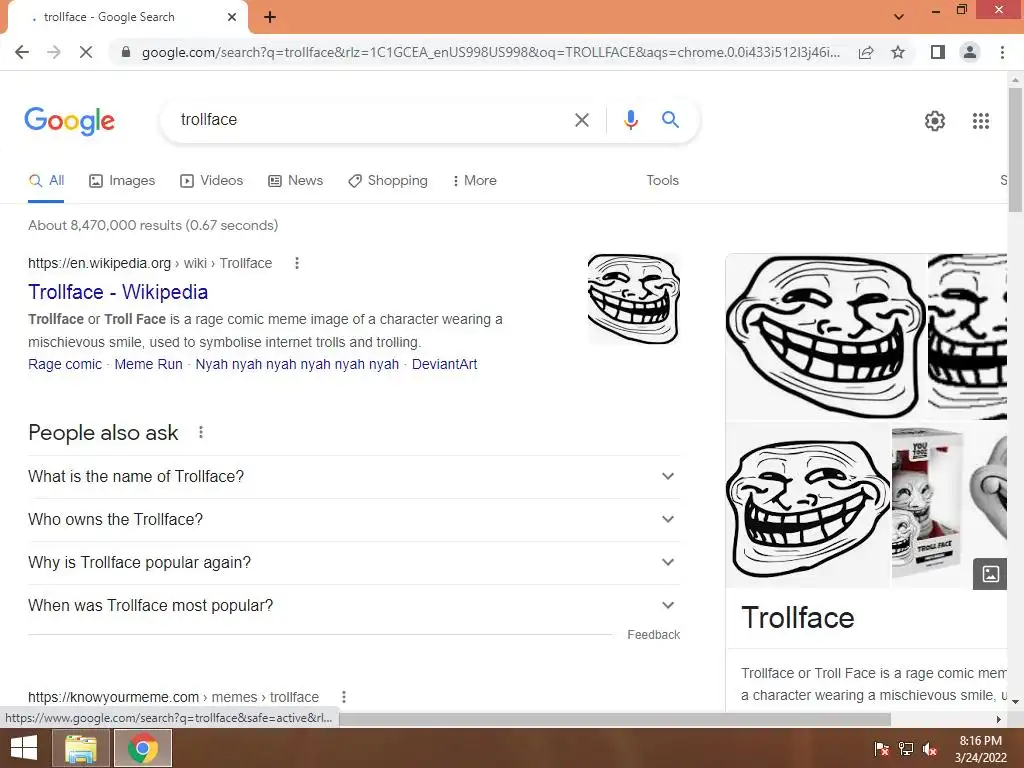This screenshot has width=1024, height=768.
Task: Open Windows Start menu
Action: (24, 748)
